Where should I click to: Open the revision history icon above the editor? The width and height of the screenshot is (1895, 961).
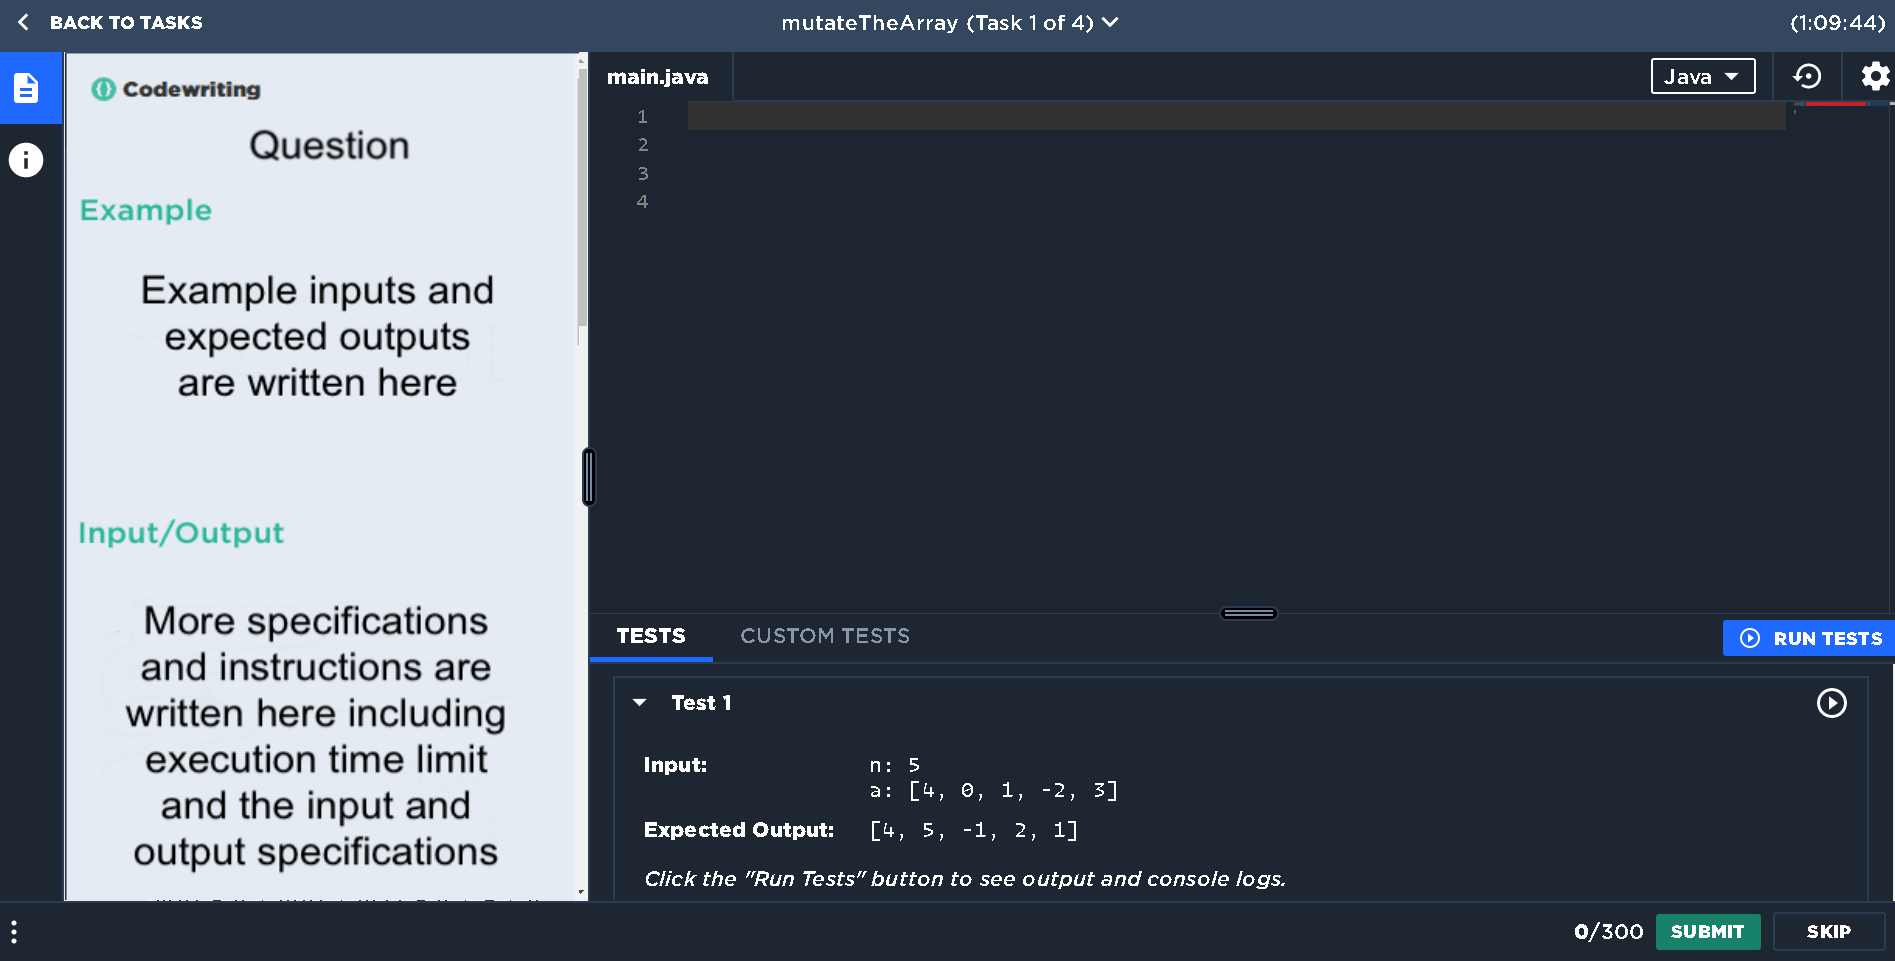coord(1807,76)
